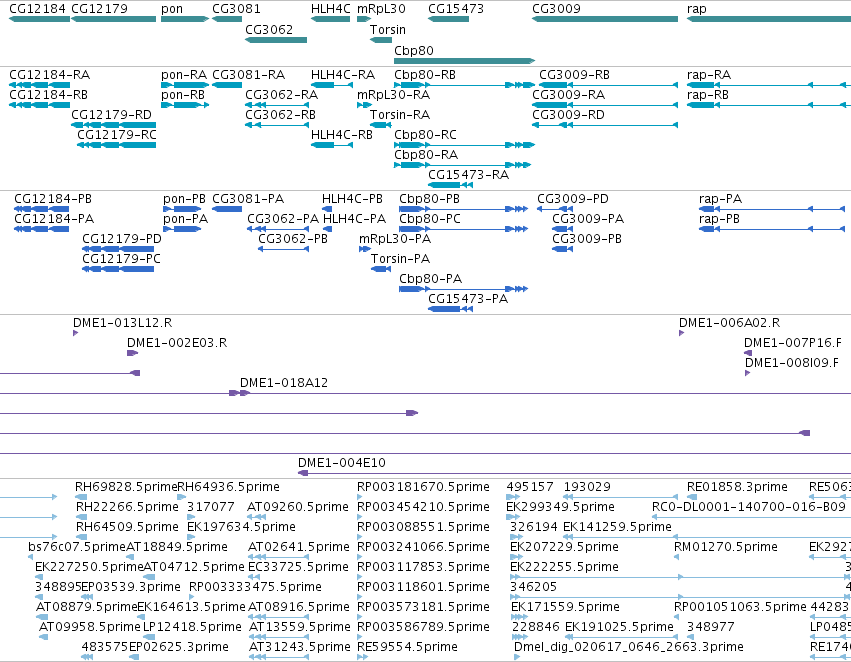This screenshot has height=662, width=851.
Task: Select BAC clone DME1-004E10
Action: point(574,473)
